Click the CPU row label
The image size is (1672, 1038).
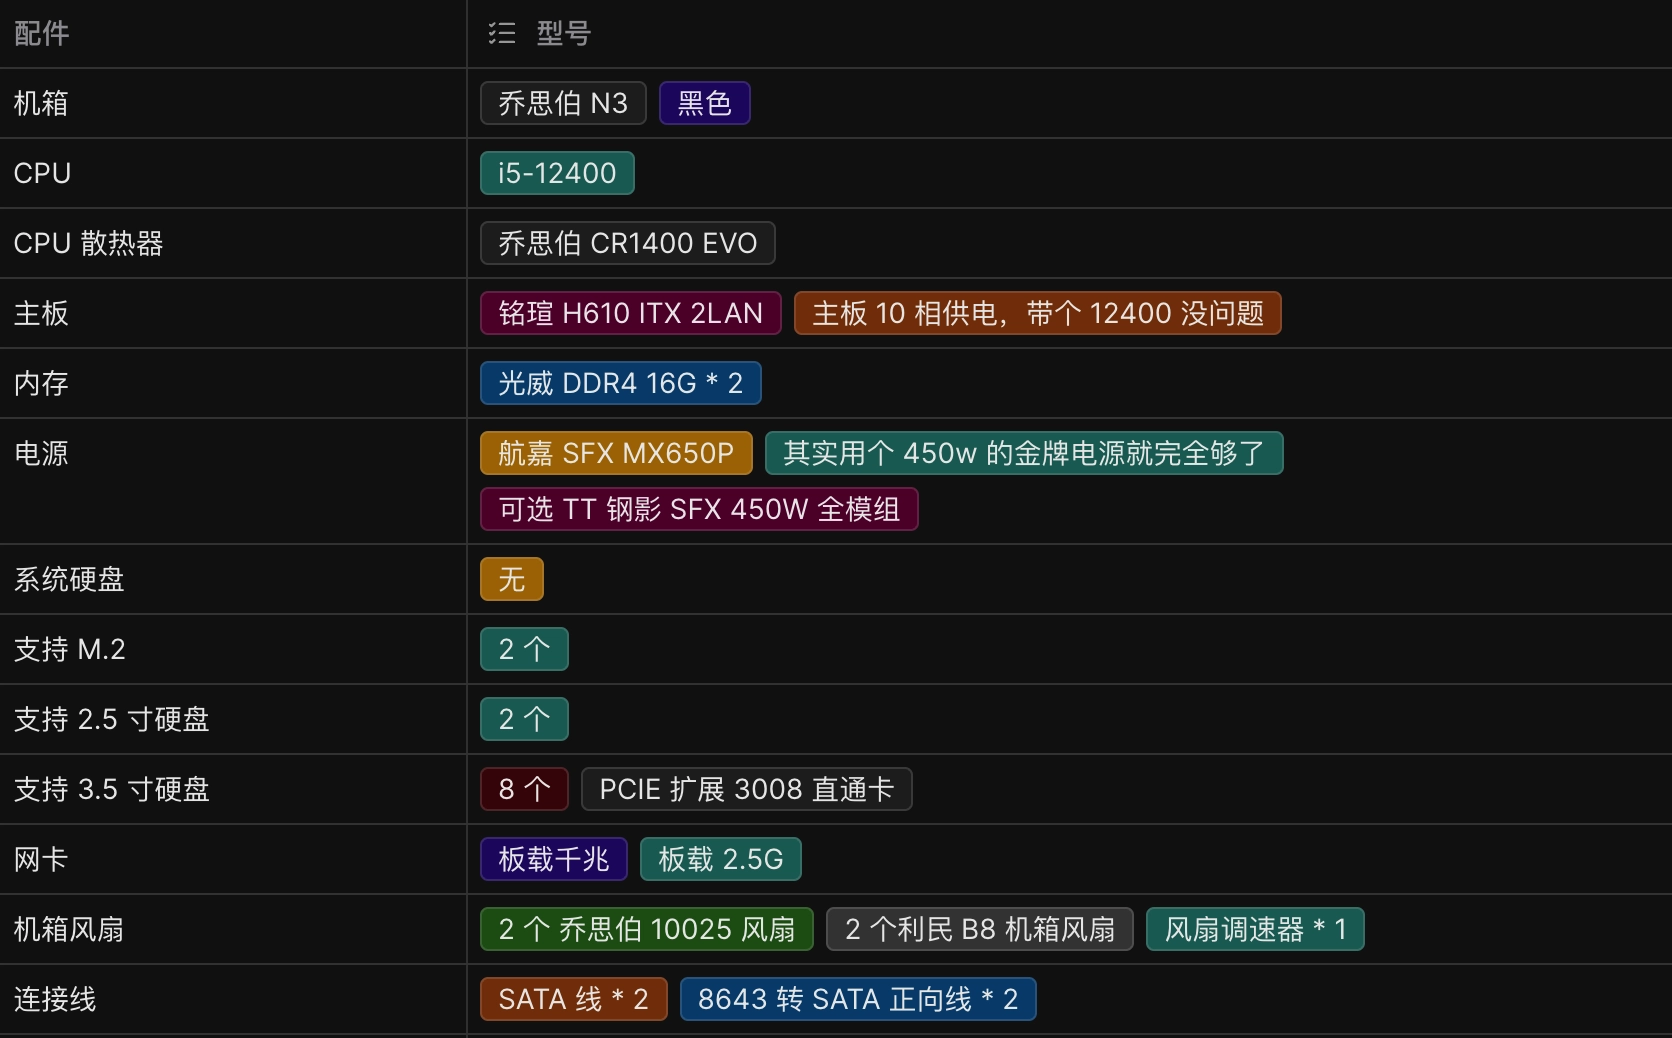point(42,173)
